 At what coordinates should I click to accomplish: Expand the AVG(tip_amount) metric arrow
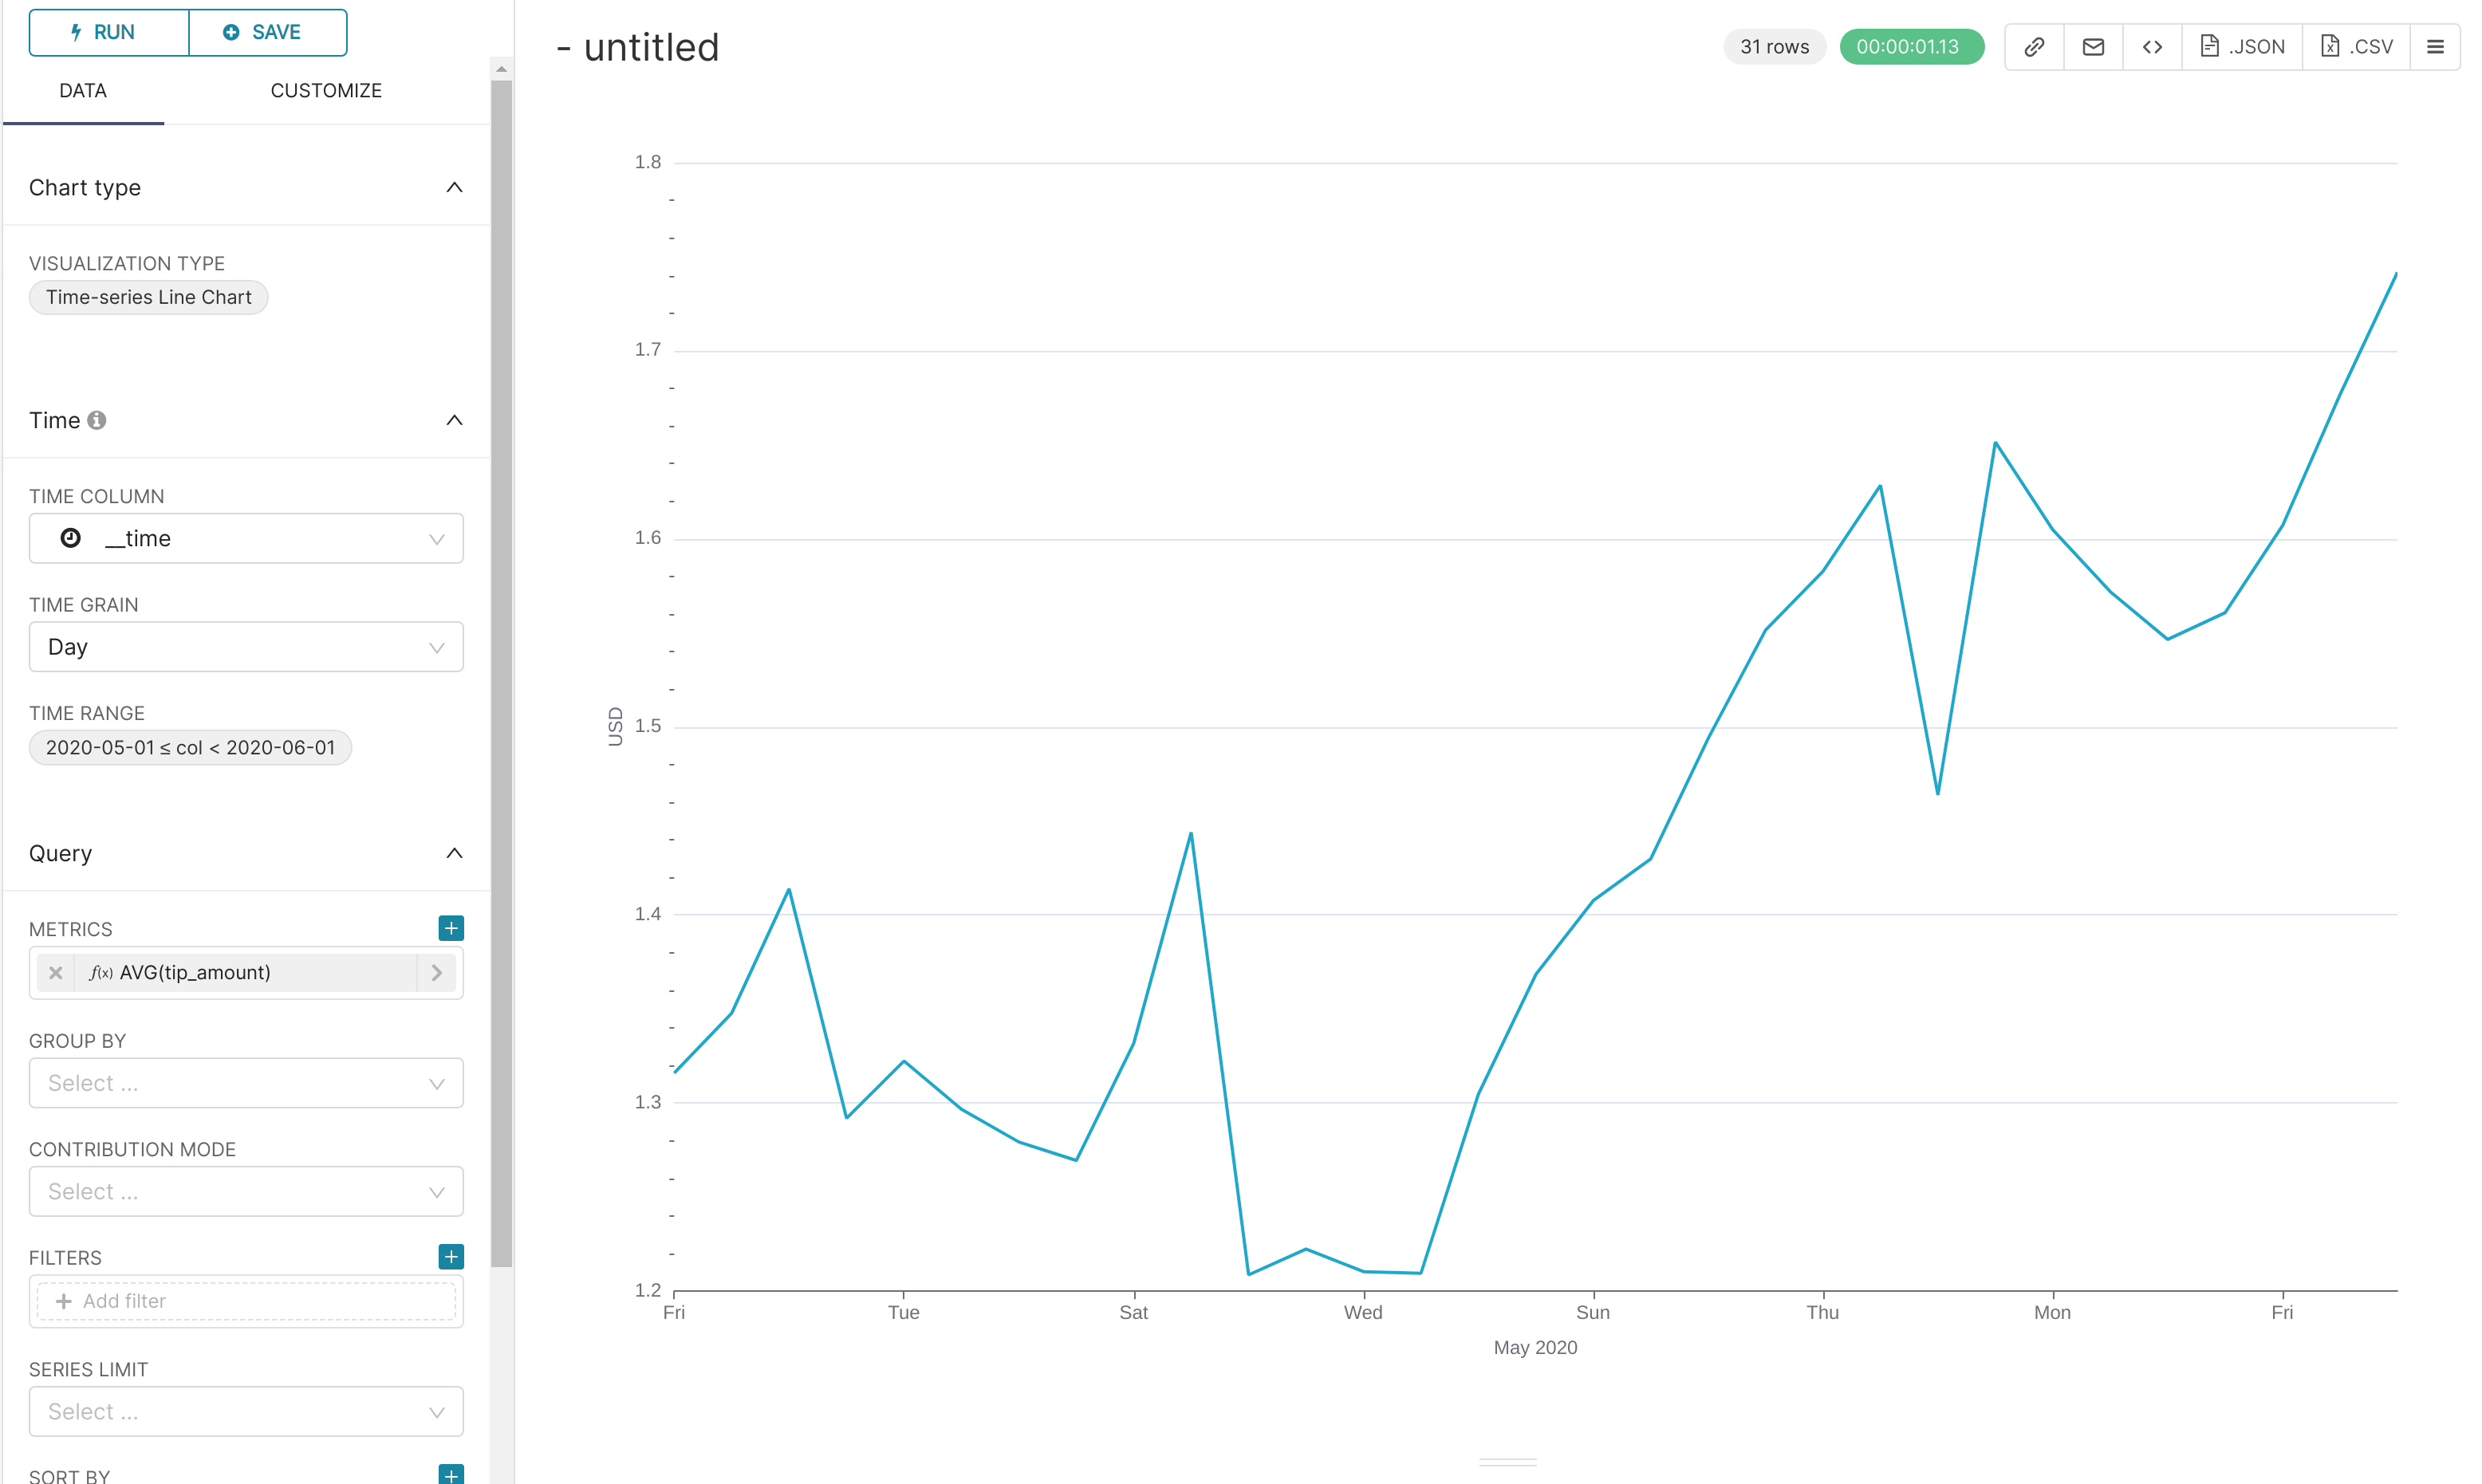[437, 972]
